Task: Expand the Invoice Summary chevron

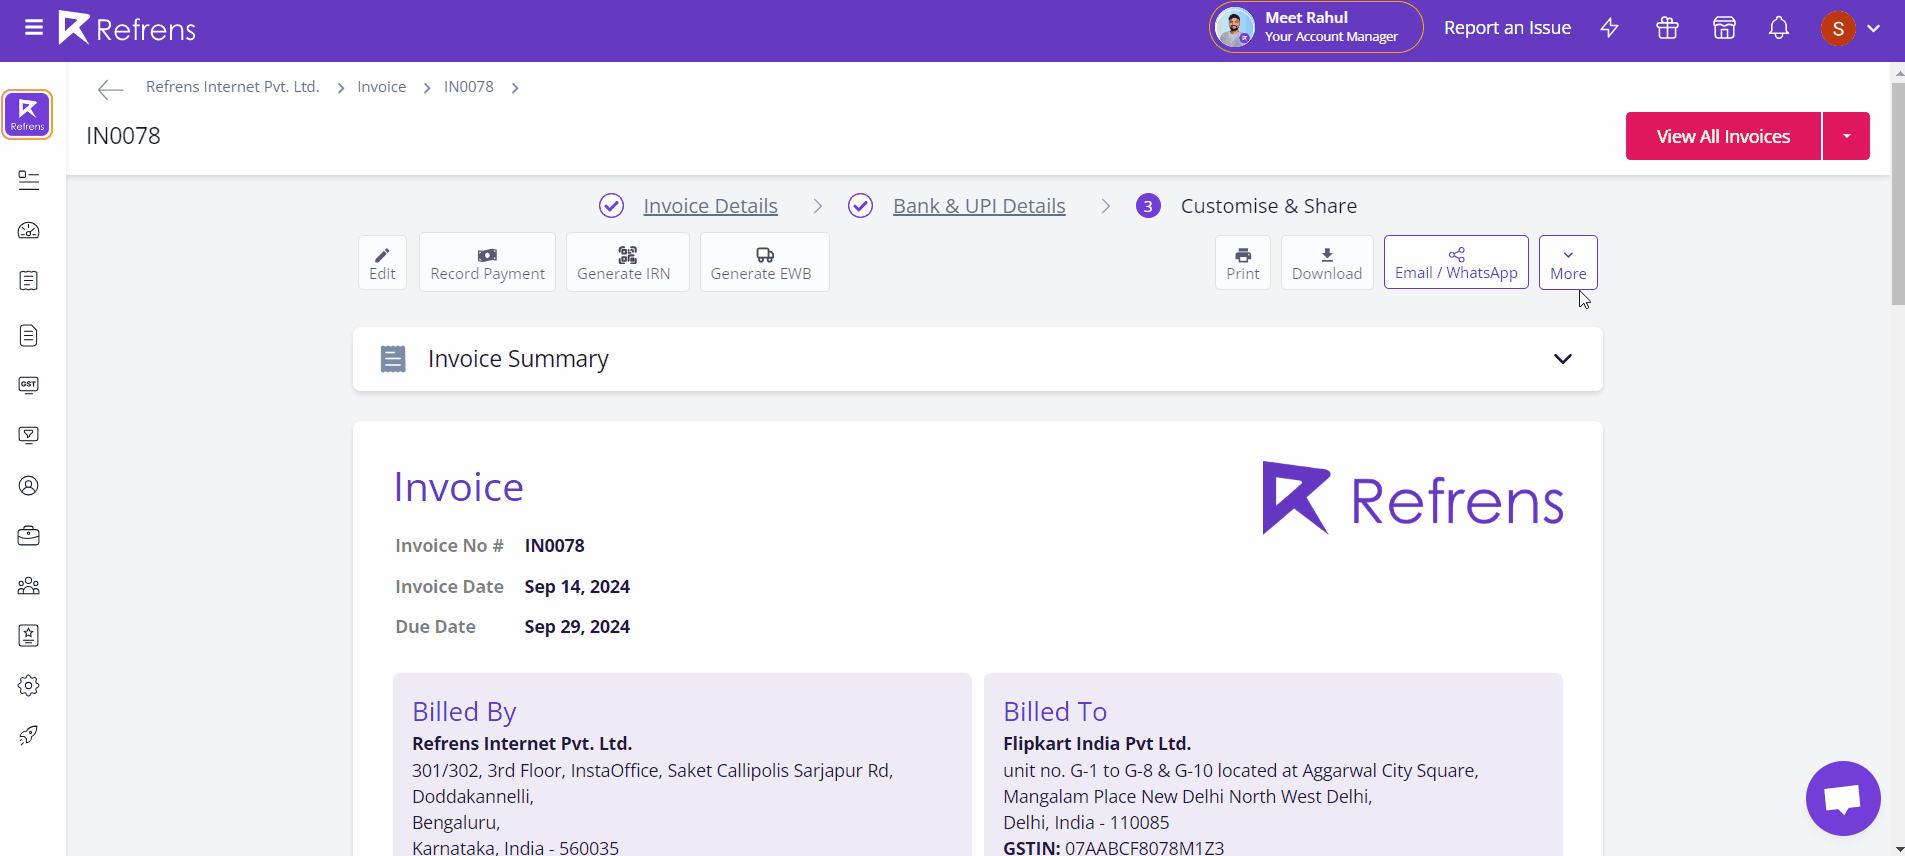Action: click(1562, 359)
